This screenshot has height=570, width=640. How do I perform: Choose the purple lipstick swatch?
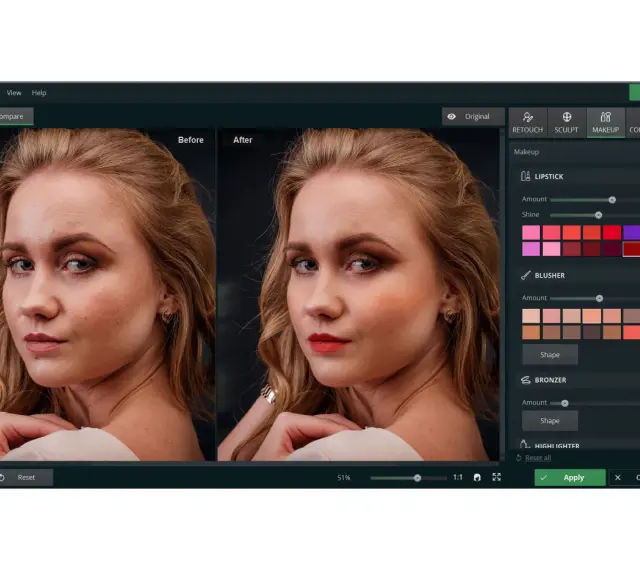[631, 232]
